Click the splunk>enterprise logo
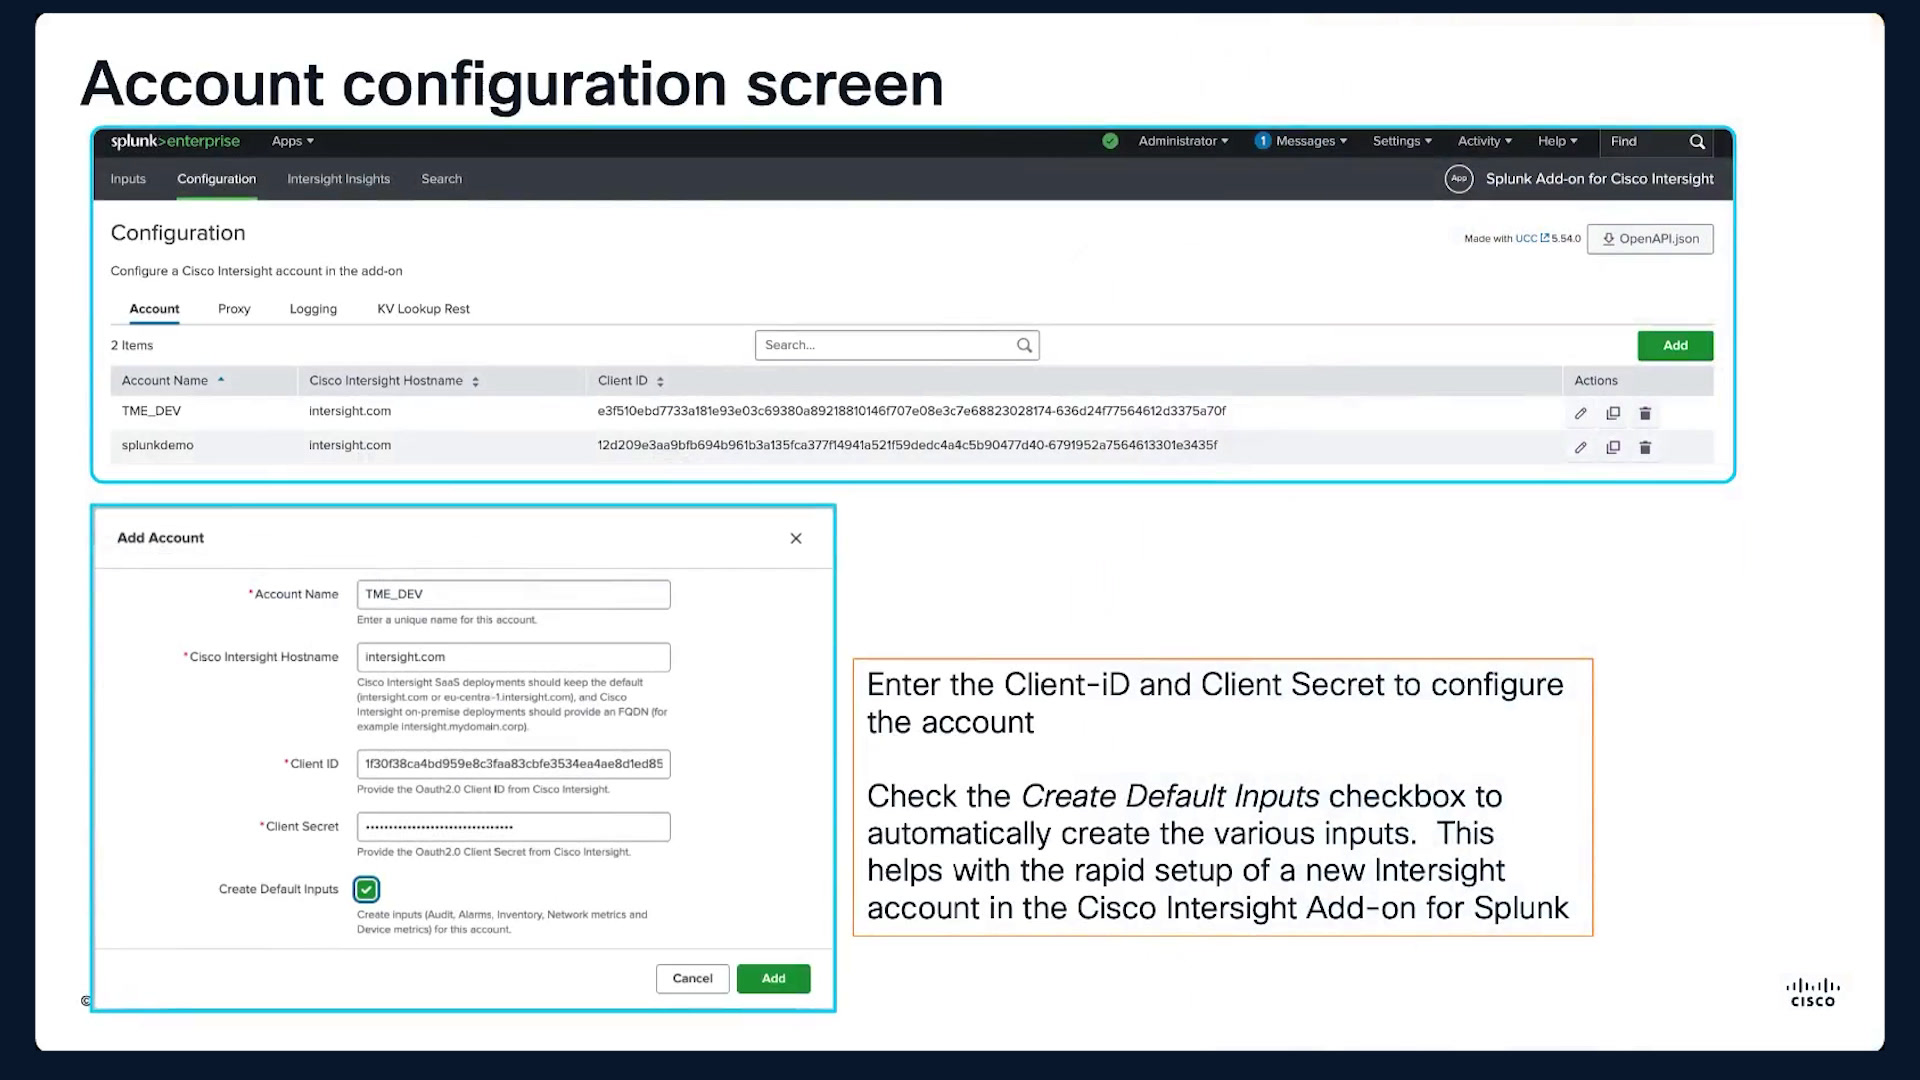 tap(175, 141)
